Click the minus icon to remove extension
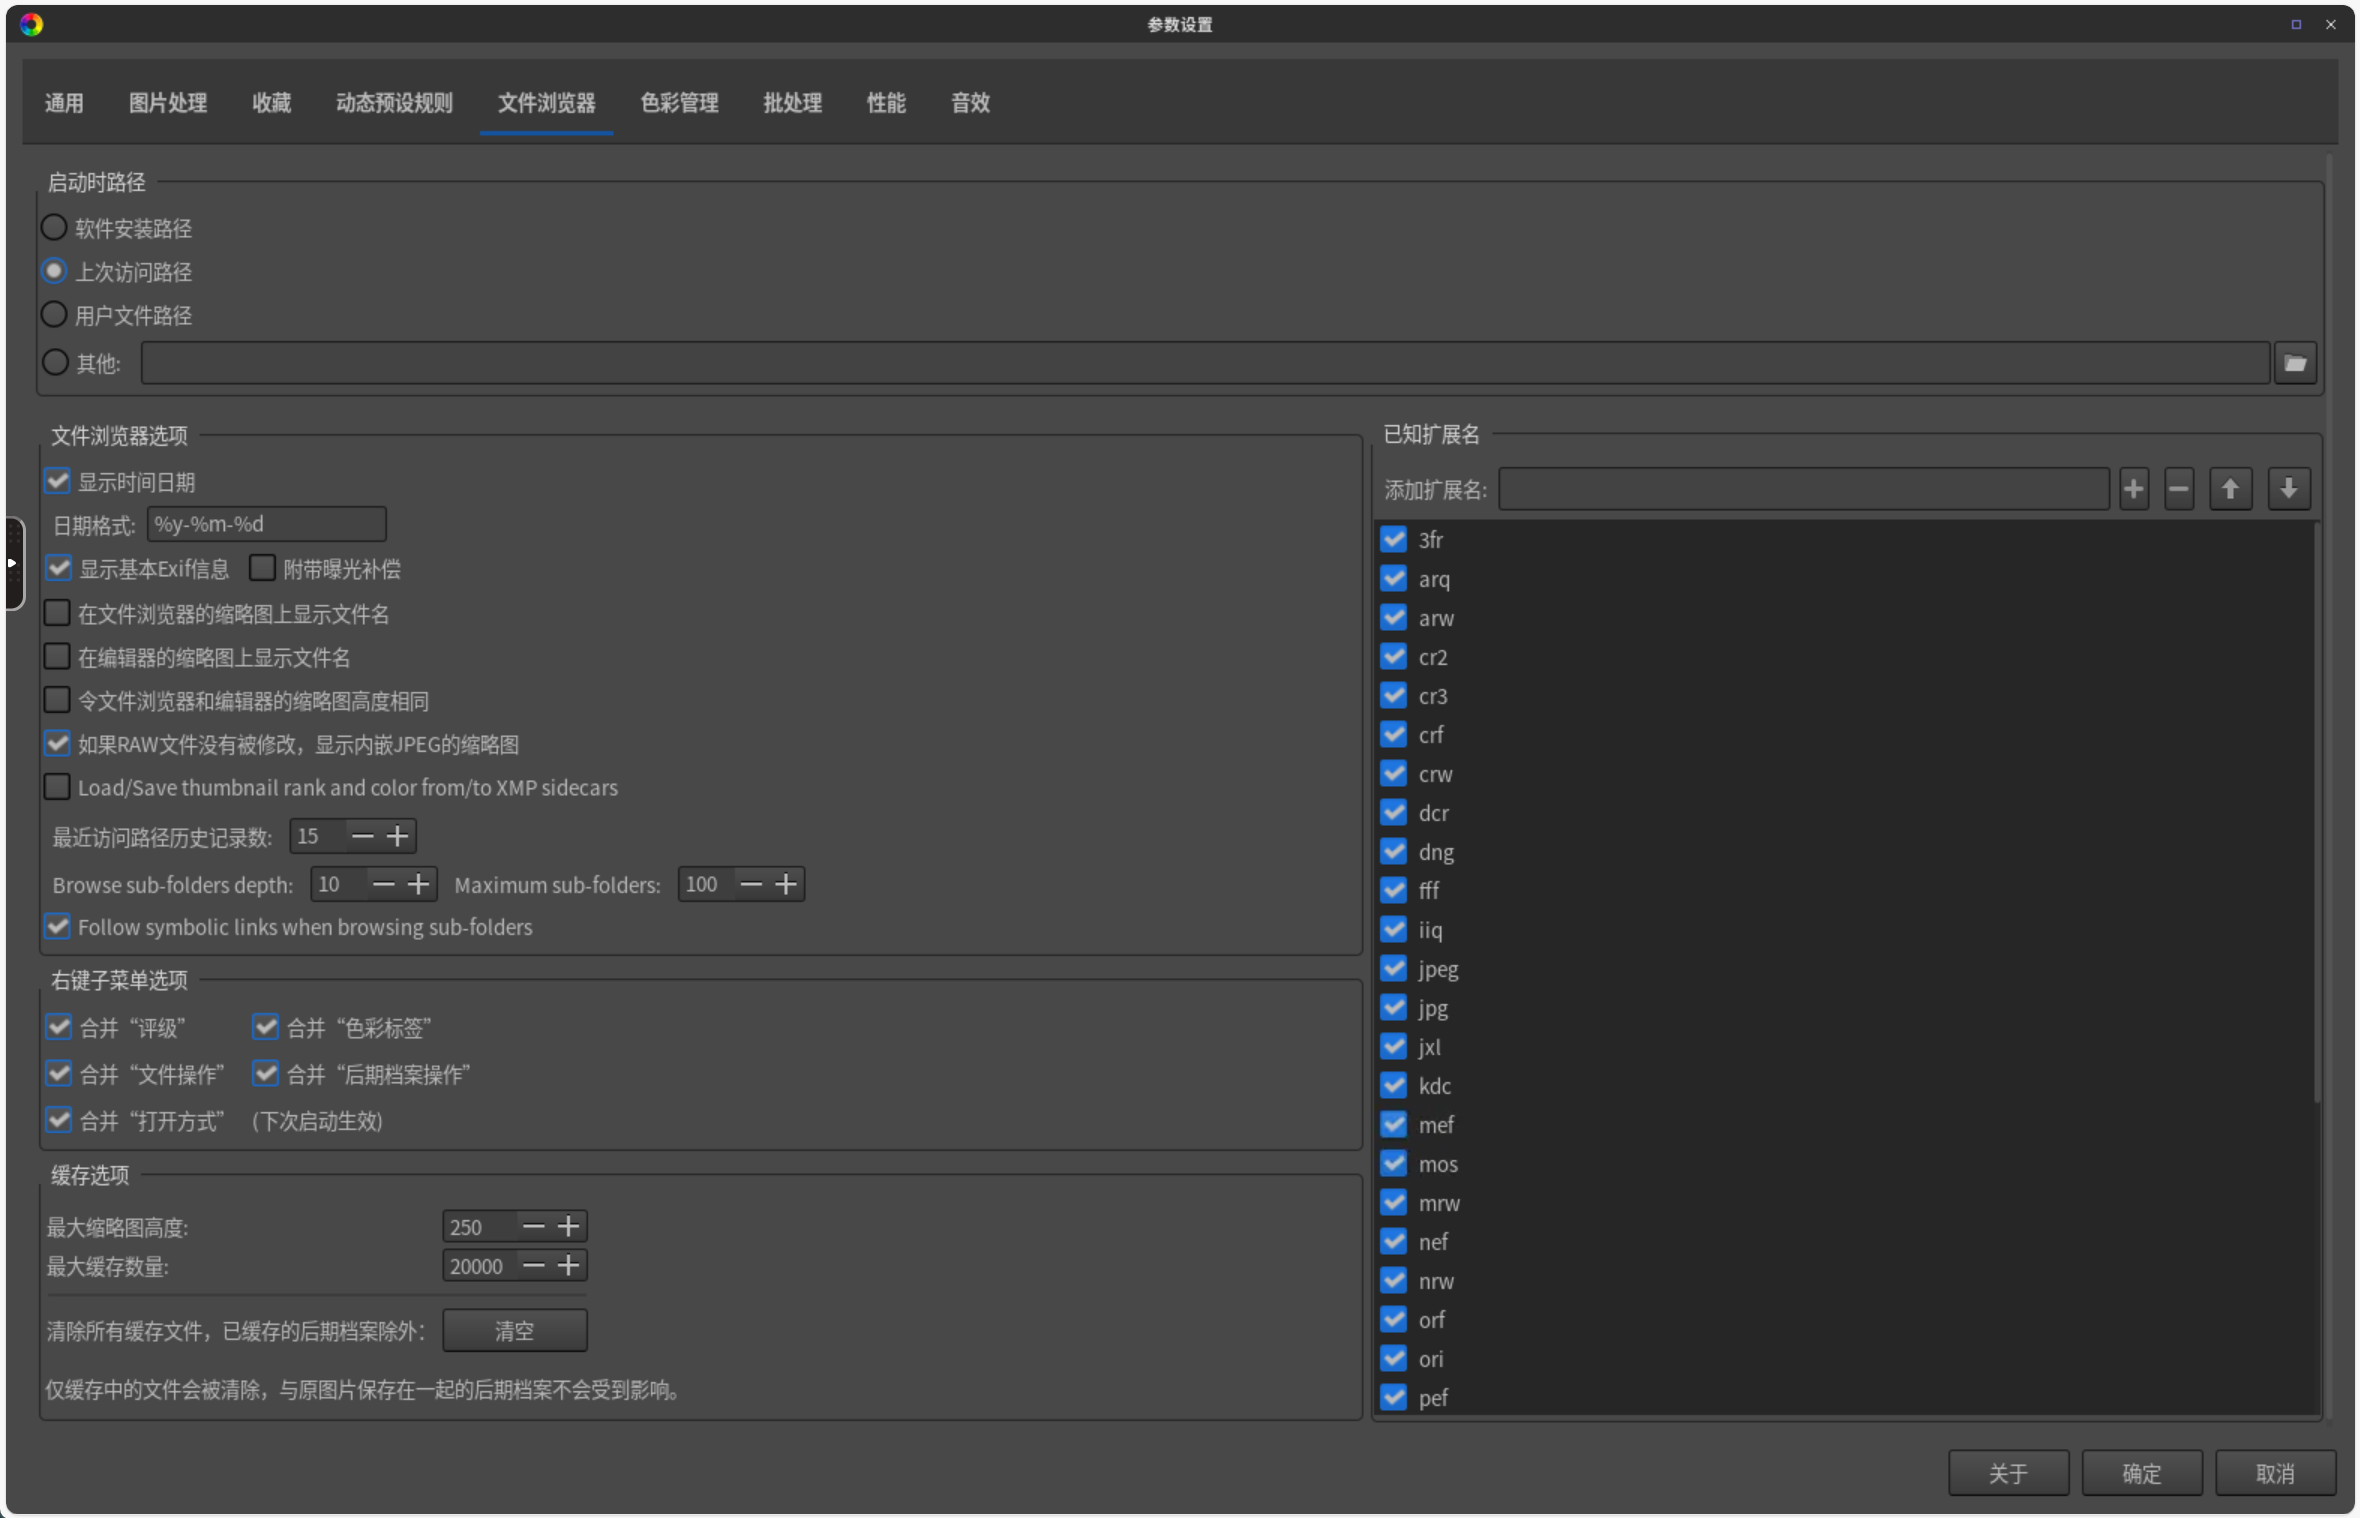The image size is (2360, 1518). (x=2179, y=489)
